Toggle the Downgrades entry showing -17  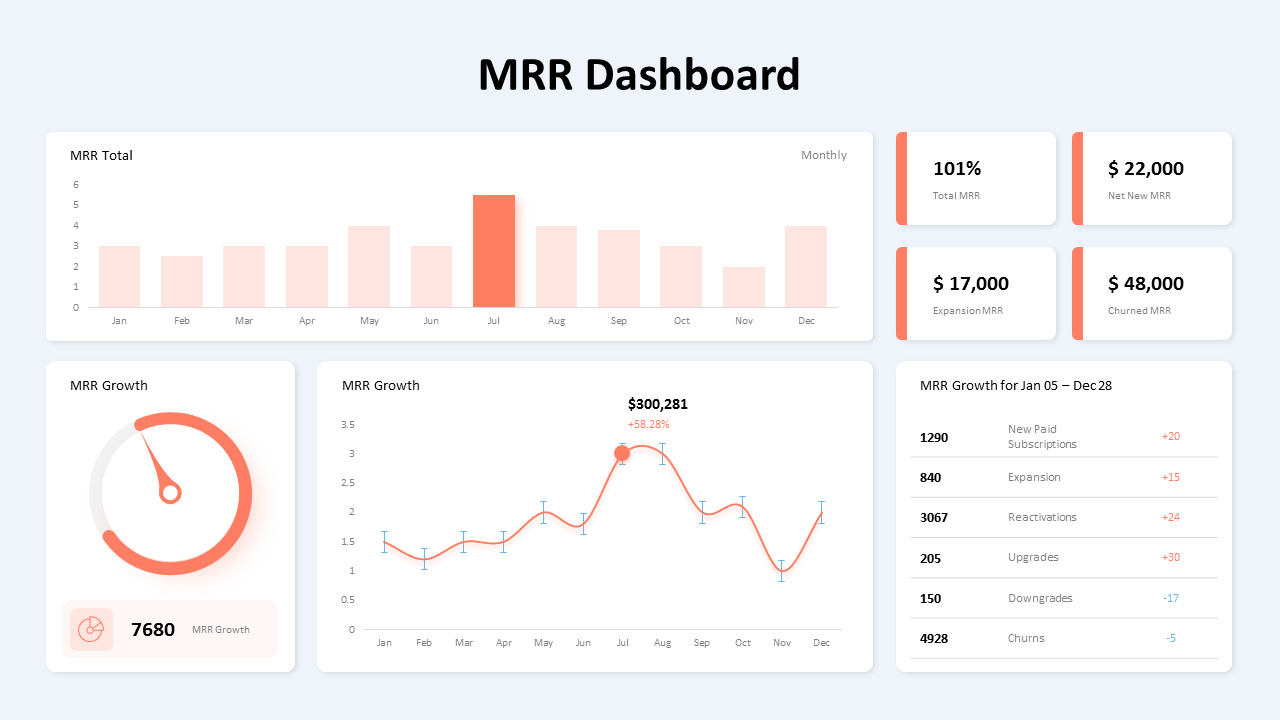click(x=1063, y=598)
